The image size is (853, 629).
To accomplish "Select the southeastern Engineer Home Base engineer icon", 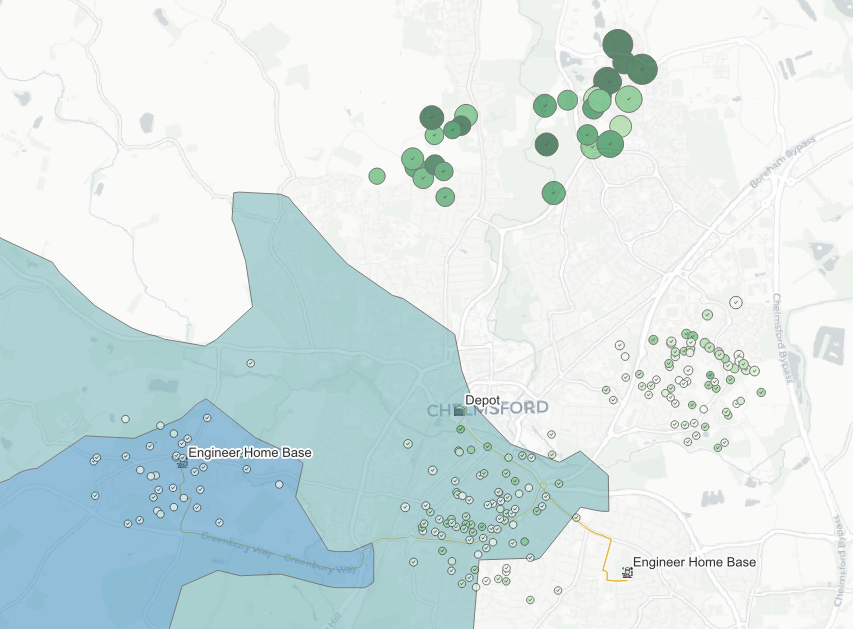I will click(626, 572).
